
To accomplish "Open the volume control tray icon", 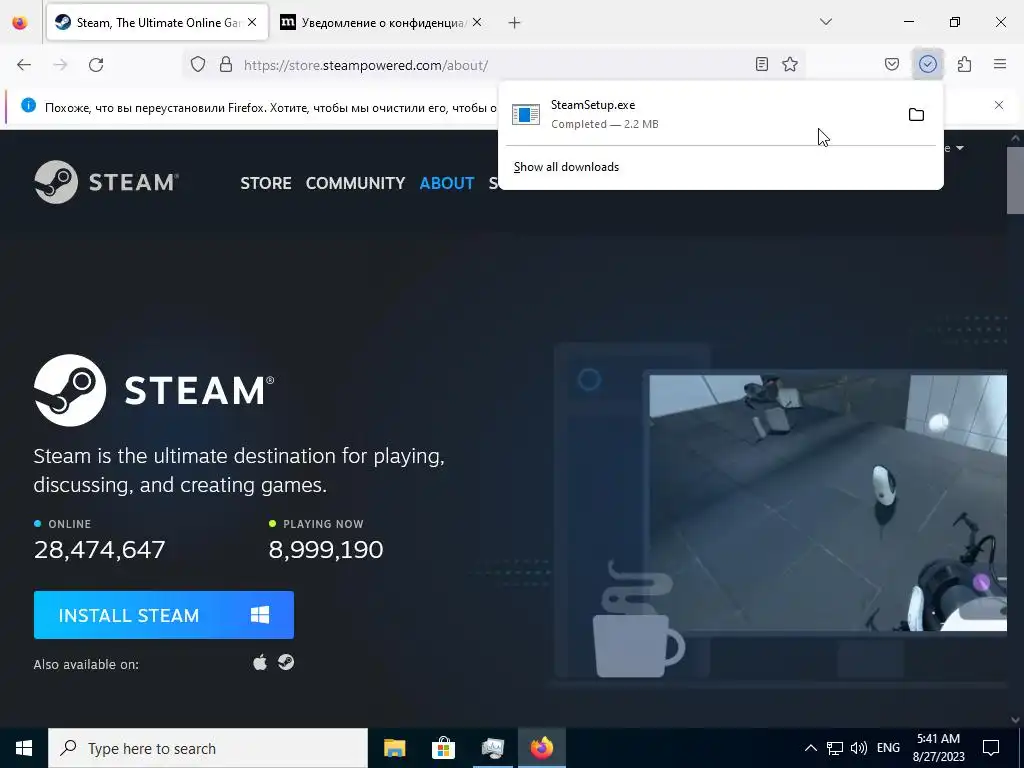I will [x=859, y=748].
